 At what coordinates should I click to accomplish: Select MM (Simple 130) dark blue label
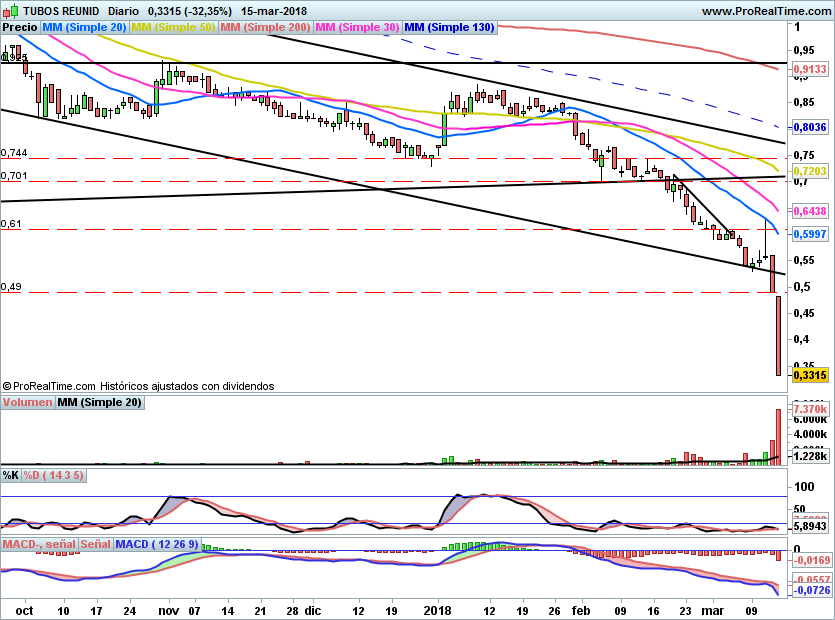click(x=449, y=27)
